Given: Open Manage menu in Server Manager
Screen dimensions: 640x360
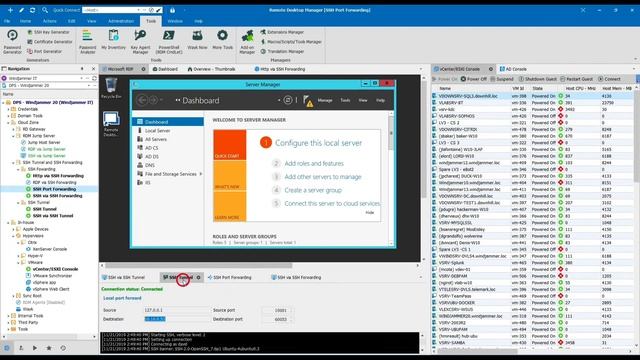Looking at the screenshot, I should point(325,100).
